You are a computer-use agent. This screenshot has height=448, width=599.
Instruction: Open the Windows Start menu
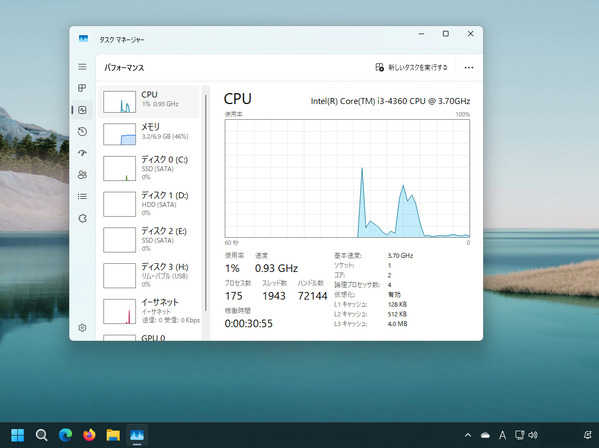[18, 435]
